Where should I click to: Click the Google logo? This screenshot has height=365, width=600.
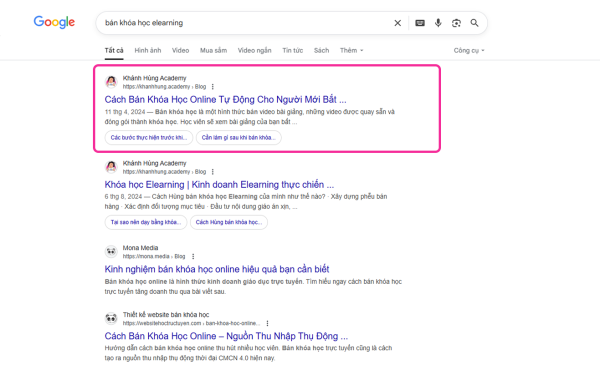[x=54, y=22]
